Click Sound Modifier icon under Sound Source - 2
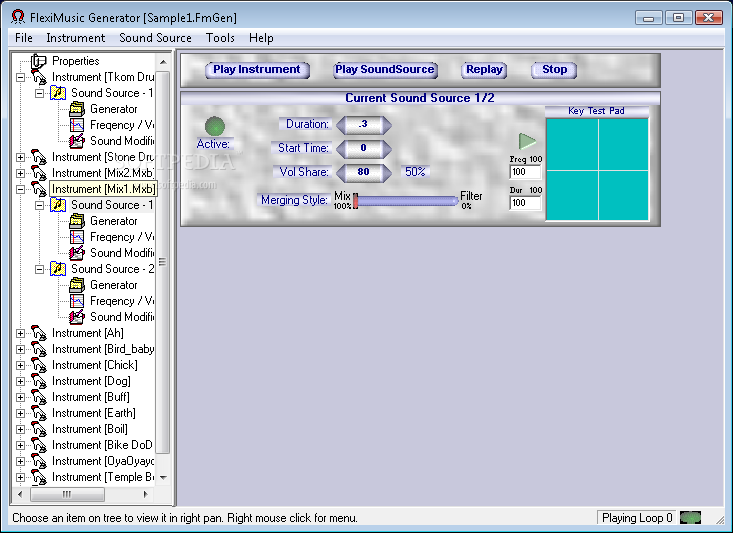 77,317
